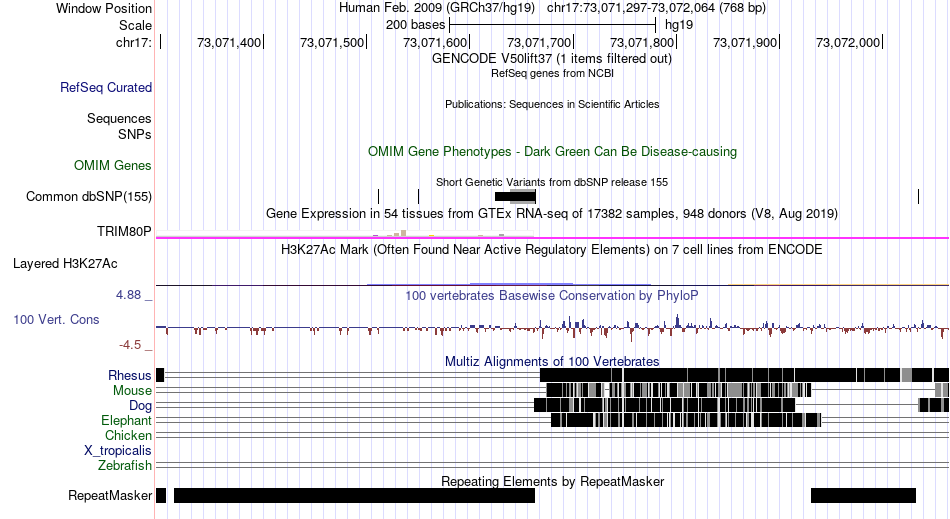Select the Common dbSNP(155) track label
The width and height of the screenshot is (950, 519).
coord(89,196)
